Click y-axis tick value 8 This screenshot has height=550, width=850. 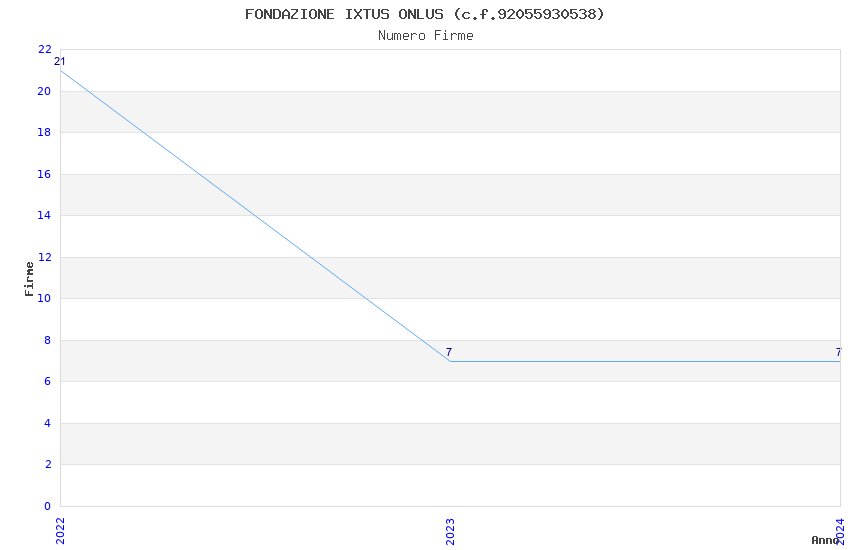[48, 340]
